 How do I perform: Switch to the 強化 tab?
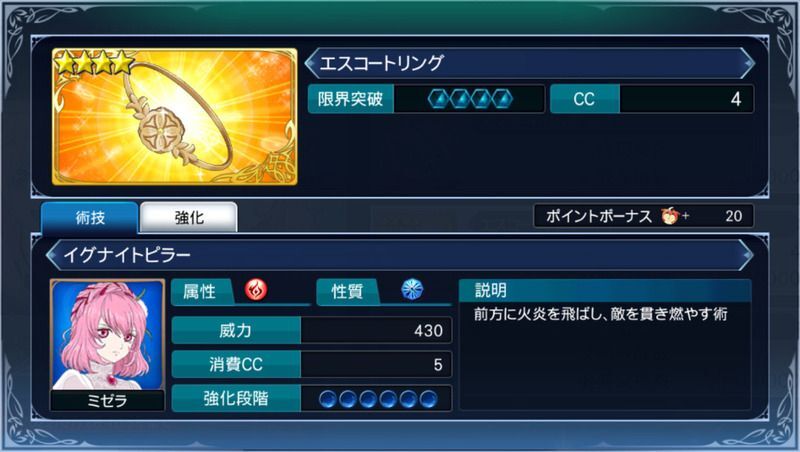coord(189,217)
